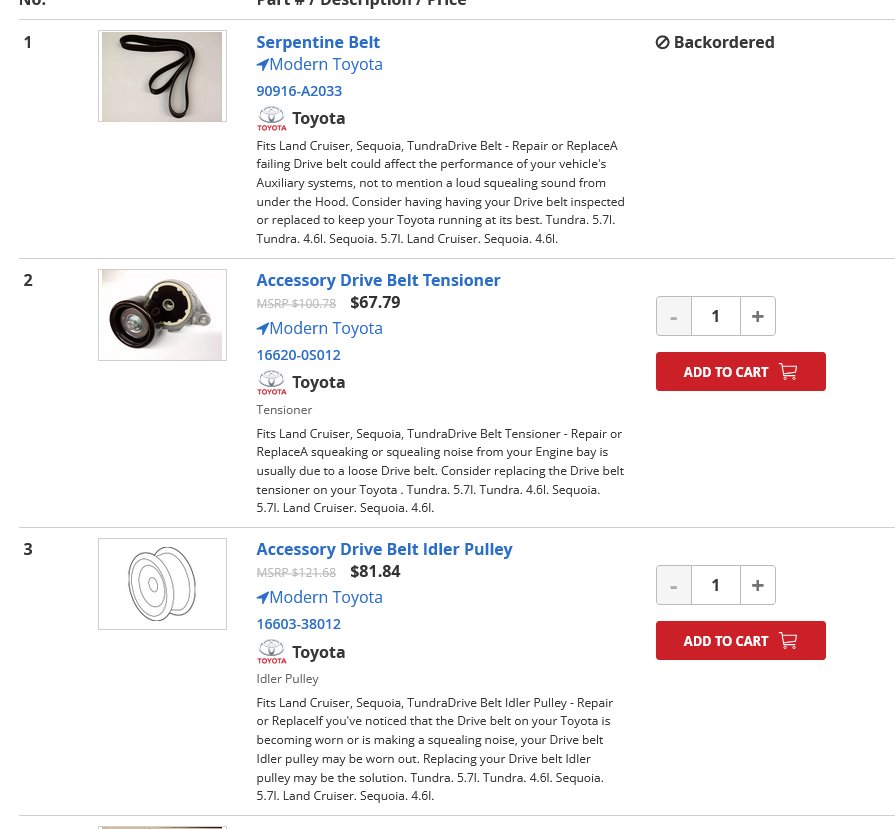Increase quantity for the Belt Tensioner
895x829 pixels.
pos(757,316)
